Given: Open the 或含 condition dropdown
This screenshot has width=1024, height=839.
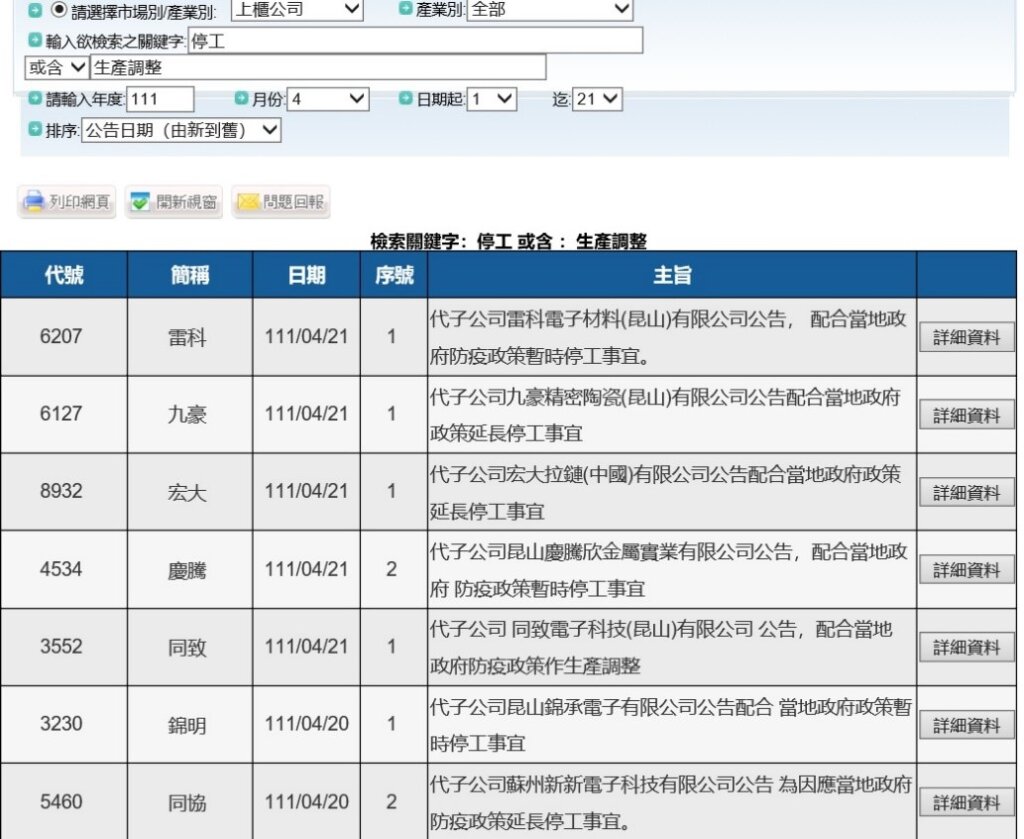Looking at the screenshot, I should (x=56, y=67).
